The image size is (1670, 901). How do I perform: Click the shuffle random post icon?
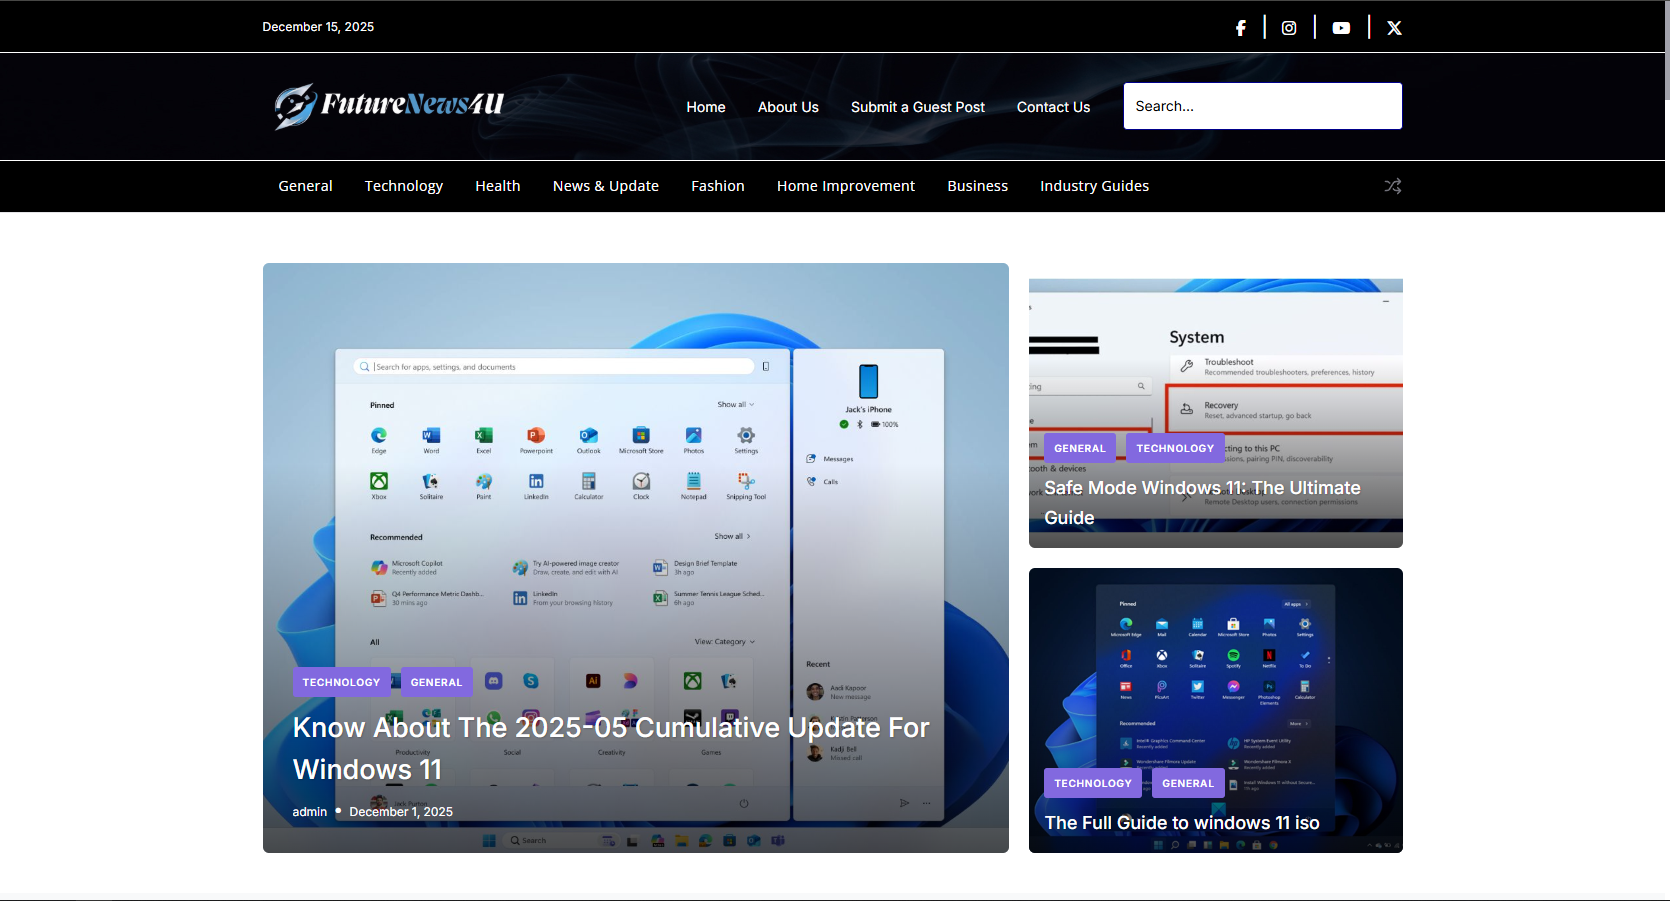click(x=1392, y=186)
